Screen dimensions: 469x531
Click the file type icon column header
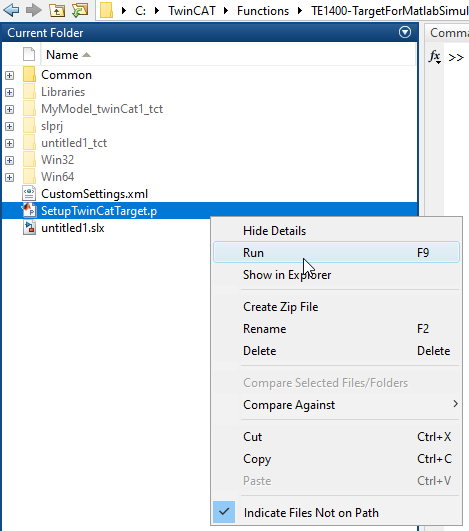click(29, 55)
